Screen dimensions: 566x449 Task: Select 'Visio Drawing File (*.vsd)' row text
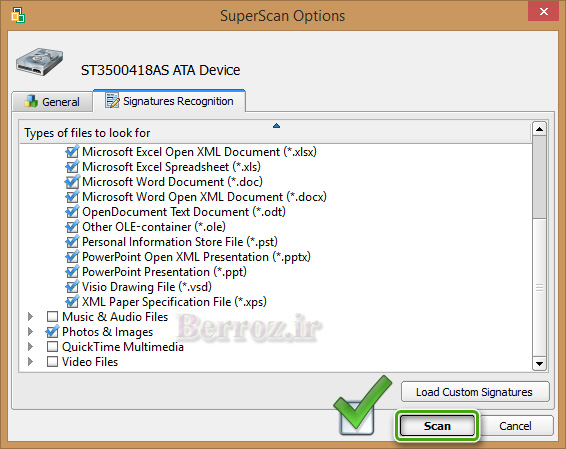click(147, 287)
